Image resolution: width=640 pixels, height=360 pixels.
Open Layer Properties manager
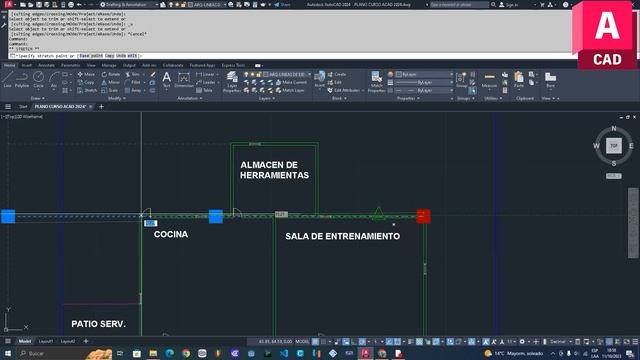pos(232,81)
